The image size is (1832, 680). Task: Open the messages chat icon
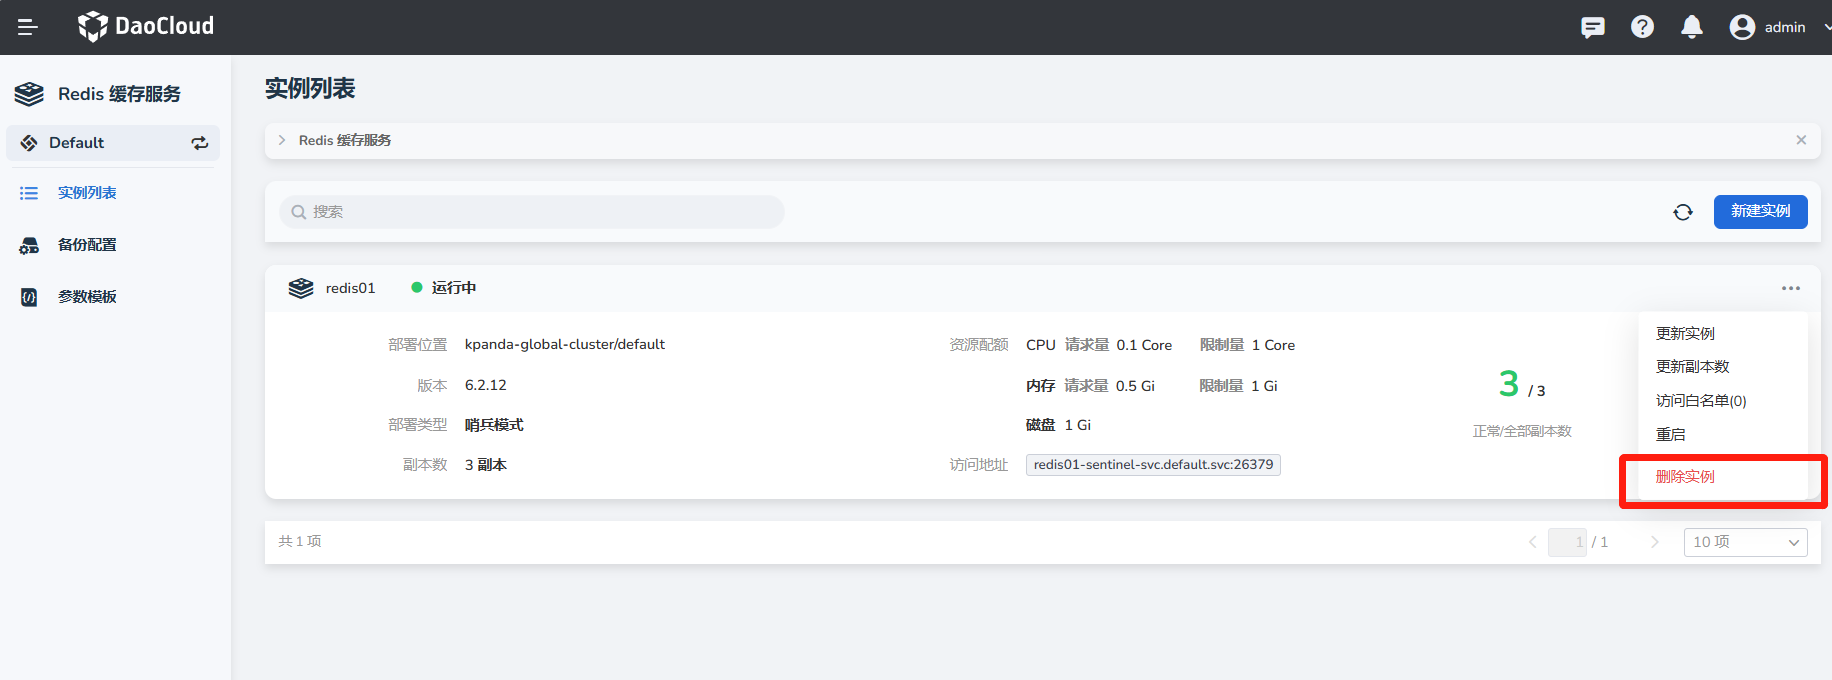pos(1592,27)
